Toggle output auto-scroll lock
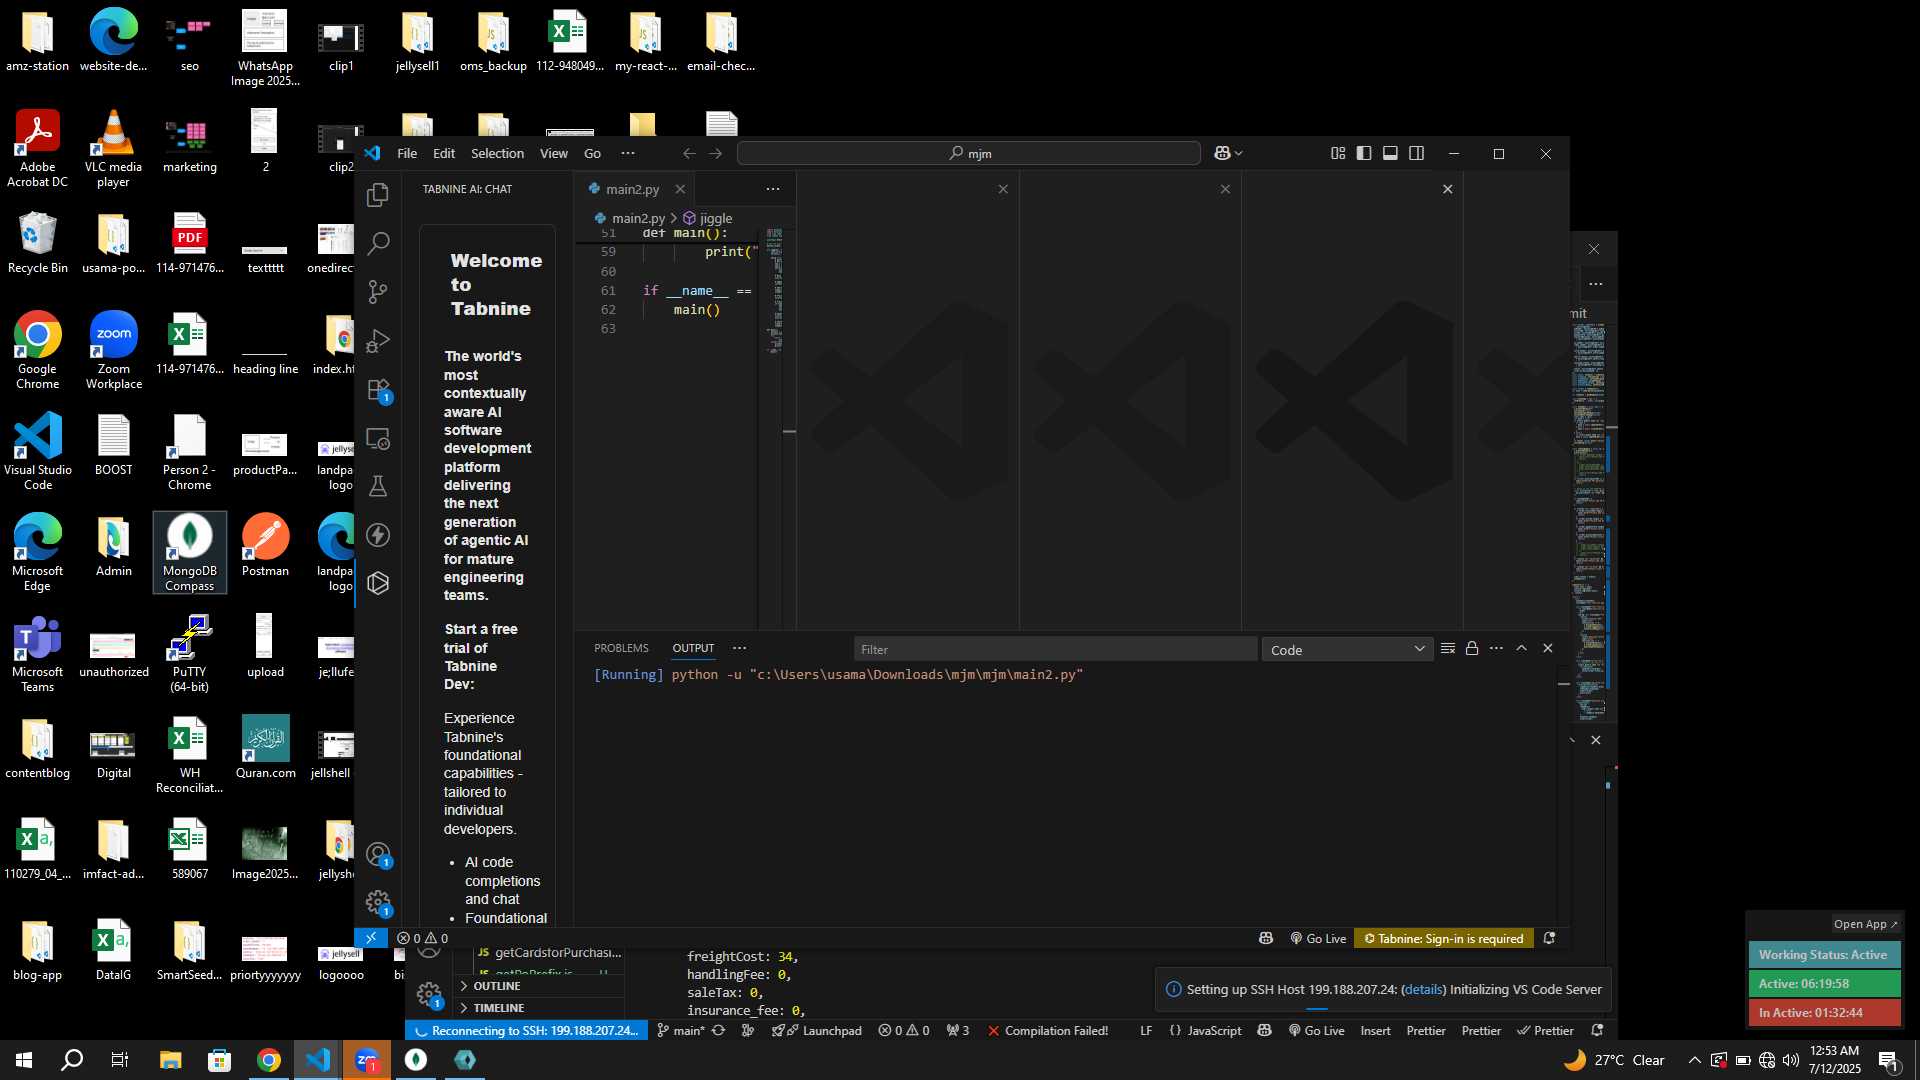Image resolution: width=1920 pixels, height=1080 pixels. (x=1472, y=649)
